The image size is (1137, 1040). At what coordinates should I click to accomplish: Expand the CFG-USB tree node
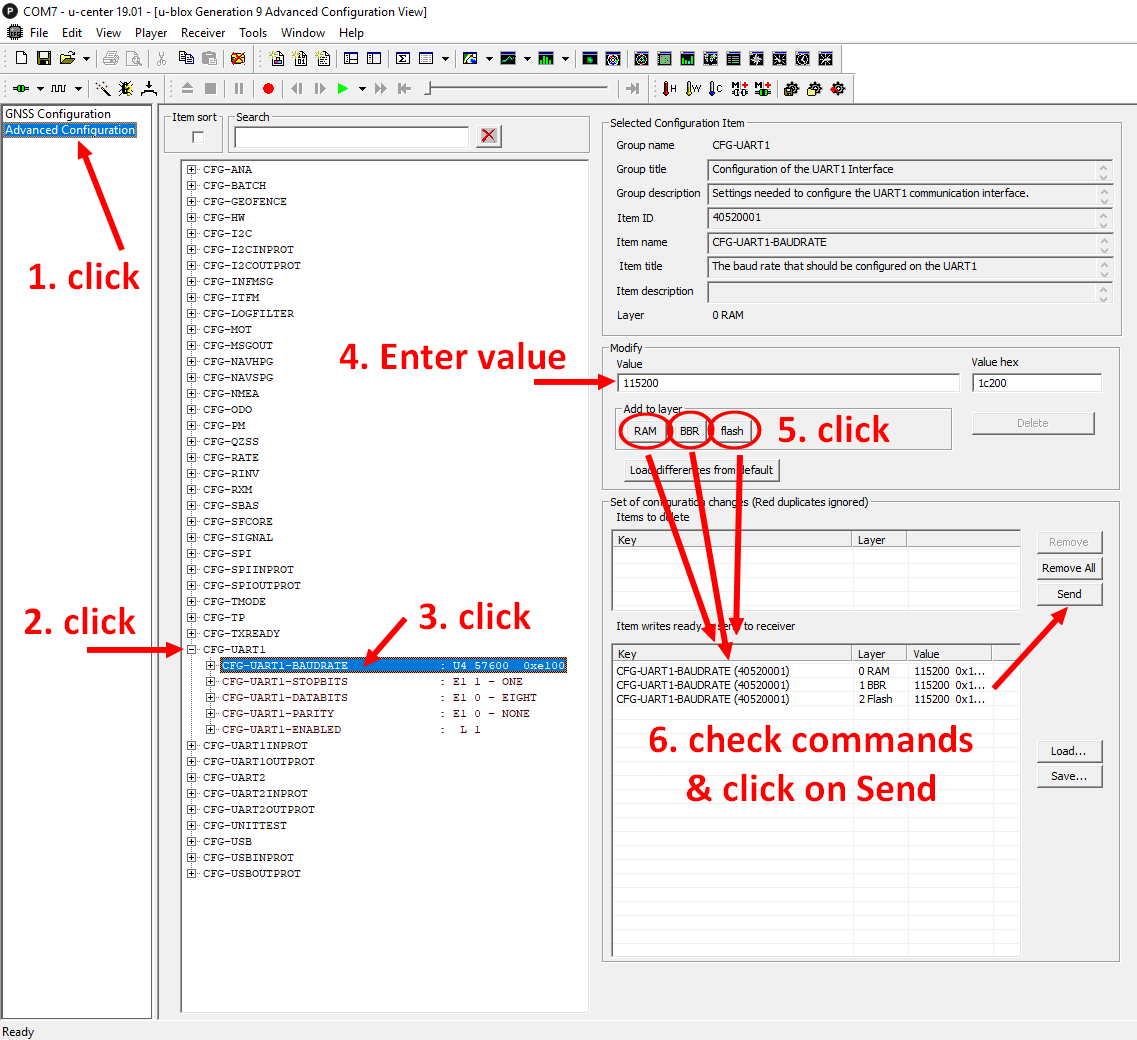click(x=191, y=841)
